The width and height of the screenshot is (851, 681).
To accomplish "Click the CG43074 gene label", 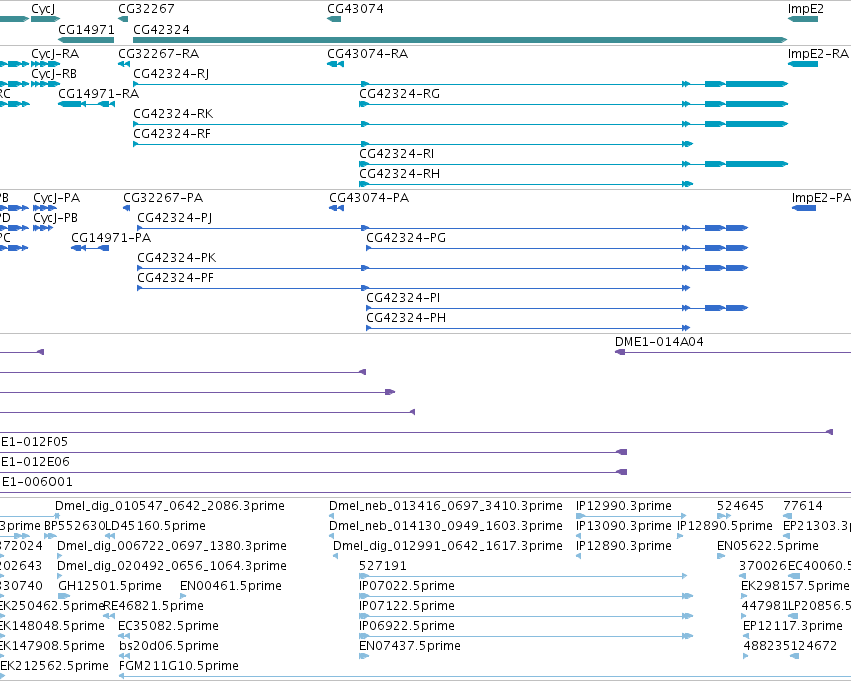I will 355,9.
